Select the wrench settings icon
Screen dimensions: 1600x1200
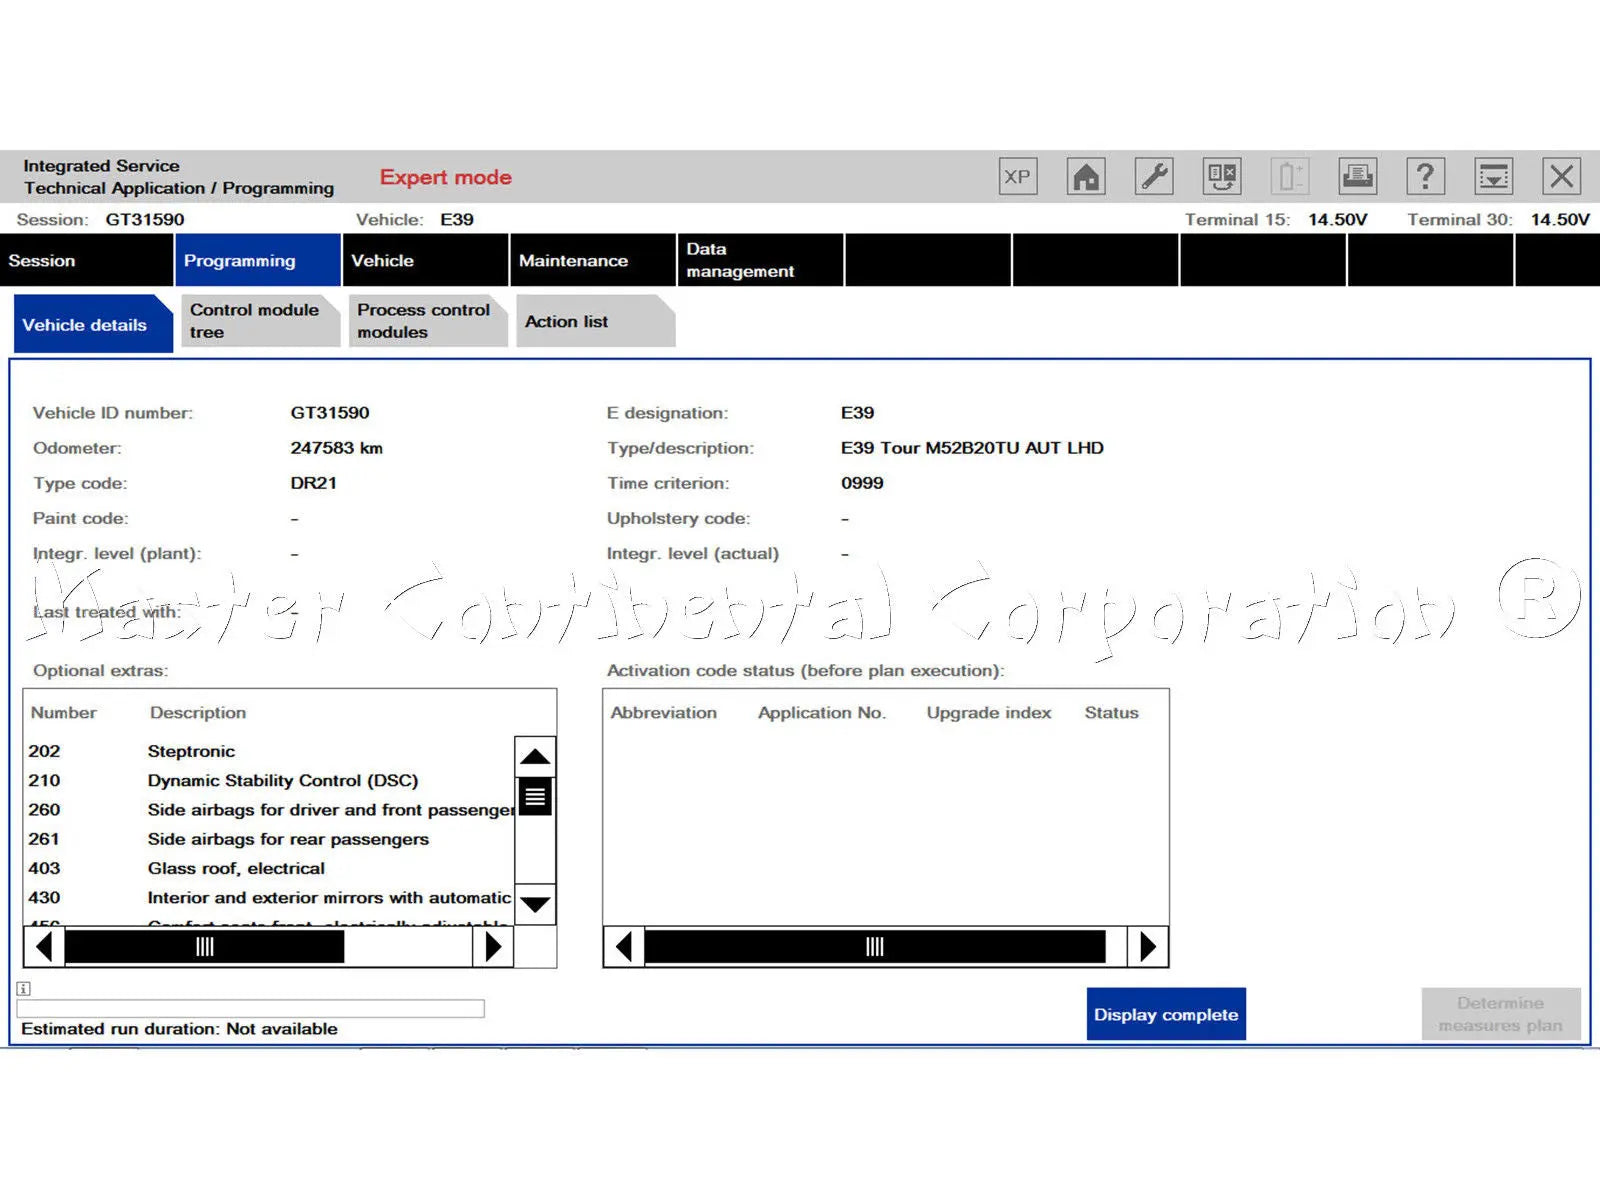click(1153, 176)
